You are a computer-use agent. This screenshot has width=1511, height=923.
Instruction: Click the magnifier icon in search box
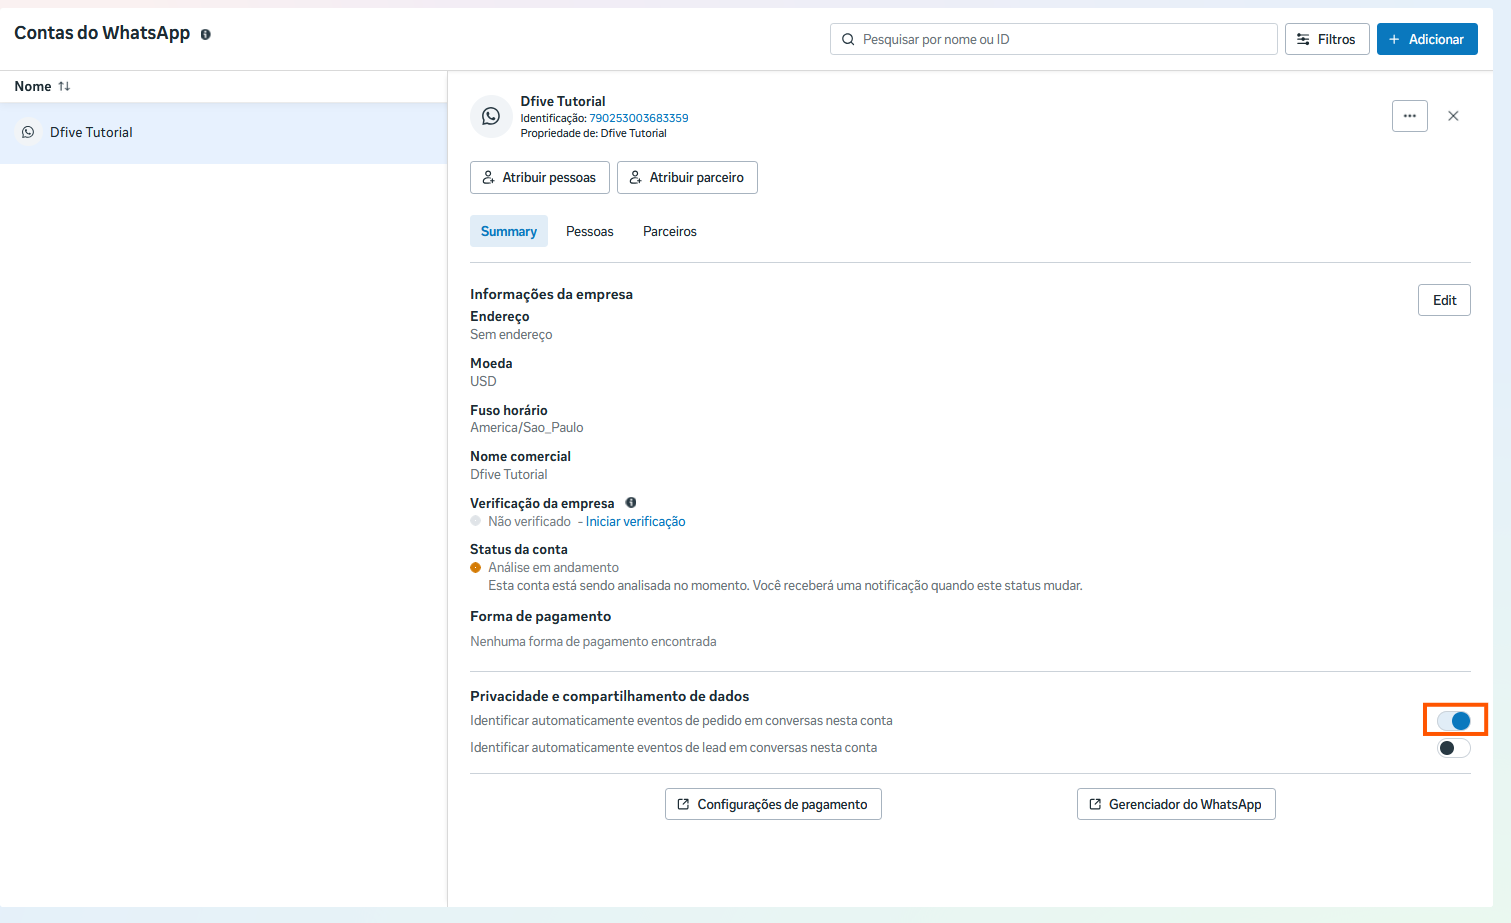click(848, 39)
